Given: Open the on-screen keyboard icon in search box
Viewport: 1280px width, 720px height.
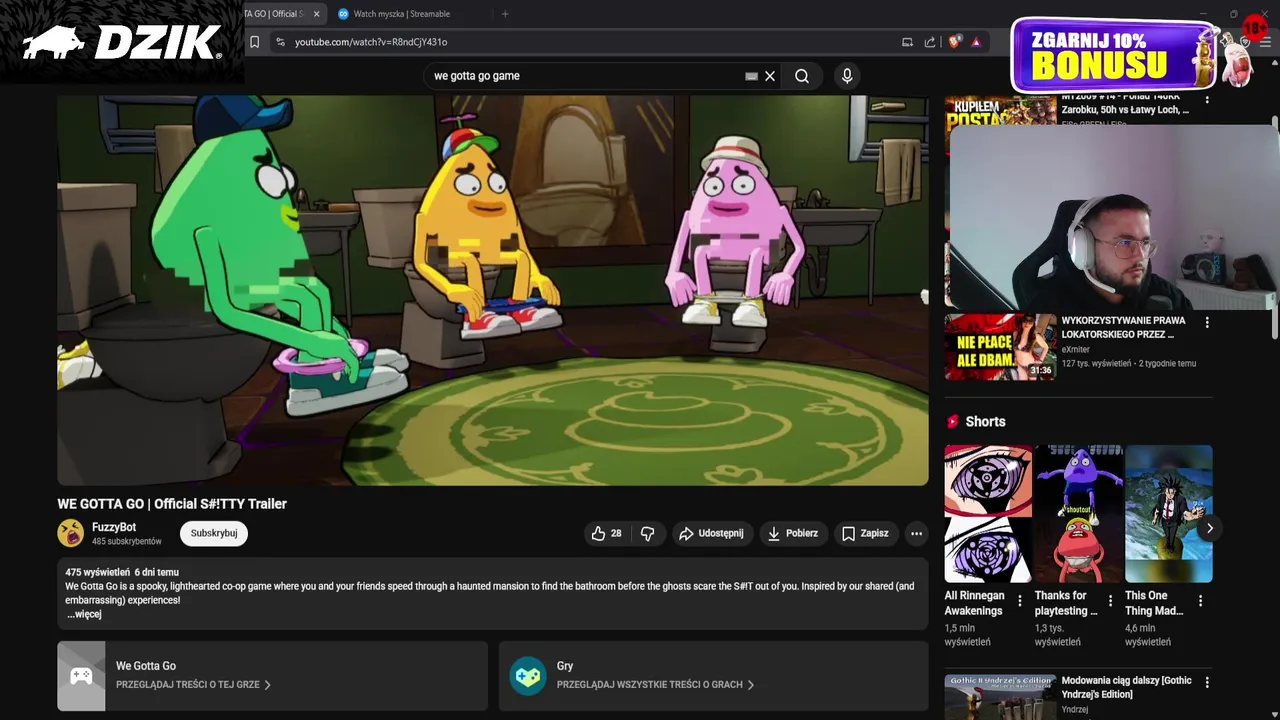Looking at the screenshot, I should pos(751,76).
